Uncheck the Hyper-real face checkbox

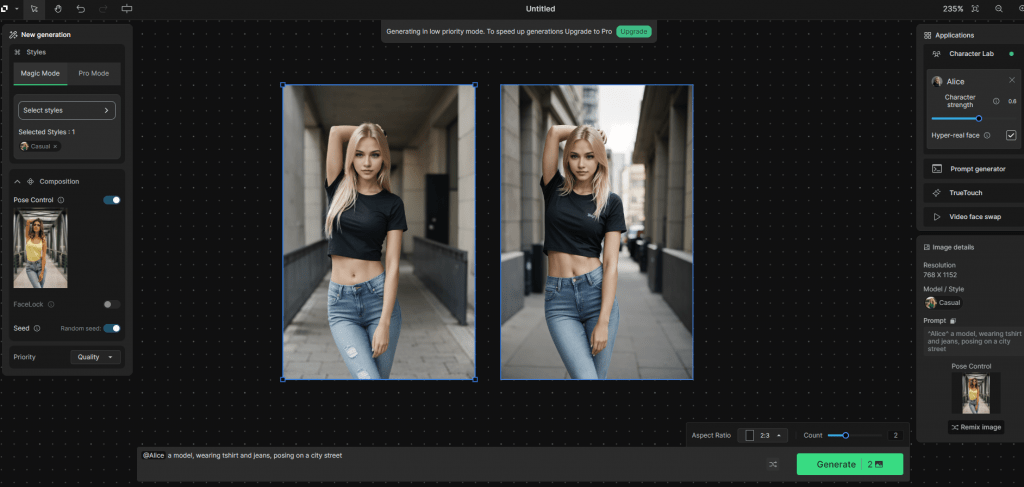click(1010, 135)
